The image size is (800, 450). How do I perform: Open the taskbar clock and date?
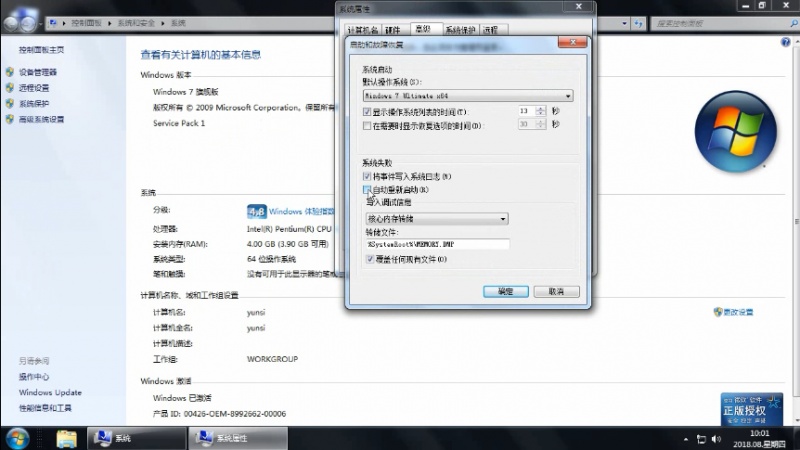759,439
